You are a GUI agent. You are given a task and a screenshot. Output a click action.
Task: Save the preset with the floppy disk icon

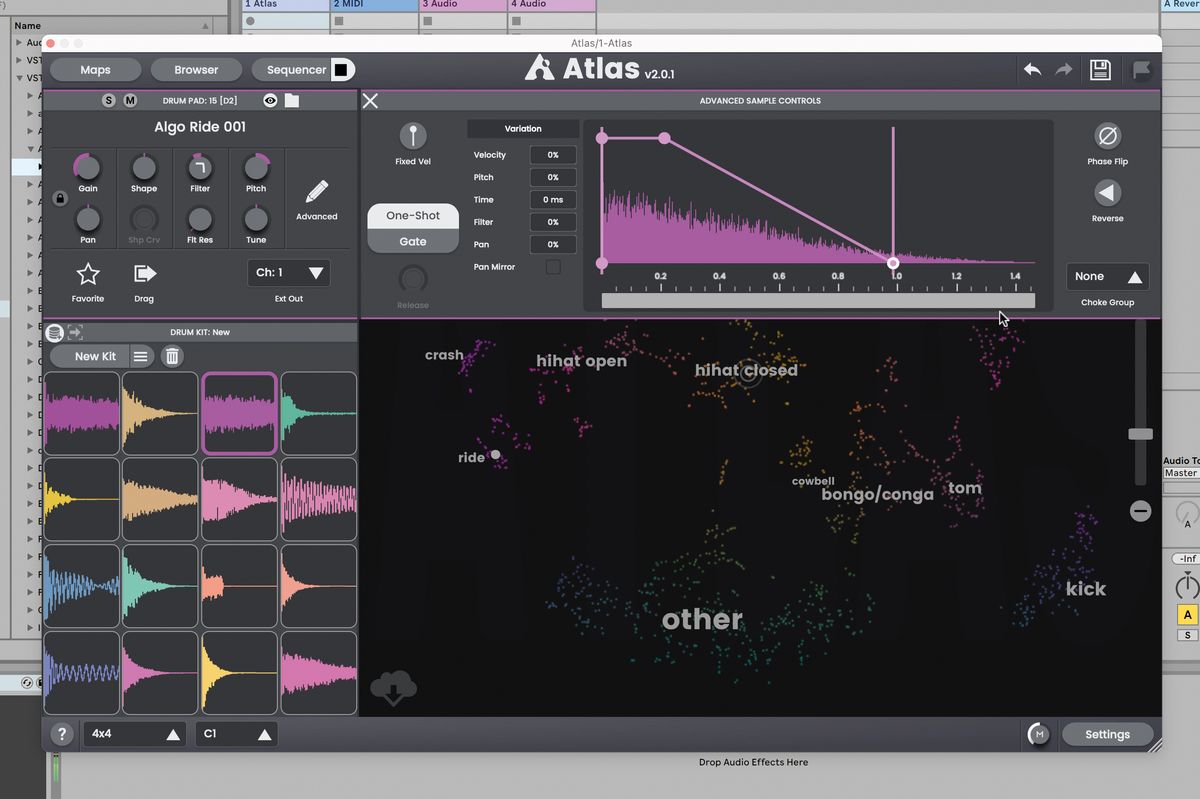[1100, 70]
